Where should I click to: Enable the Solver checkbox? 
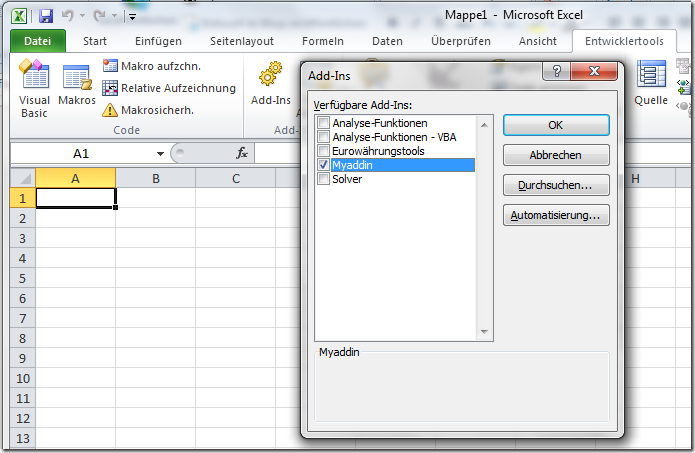coord(324,179)
